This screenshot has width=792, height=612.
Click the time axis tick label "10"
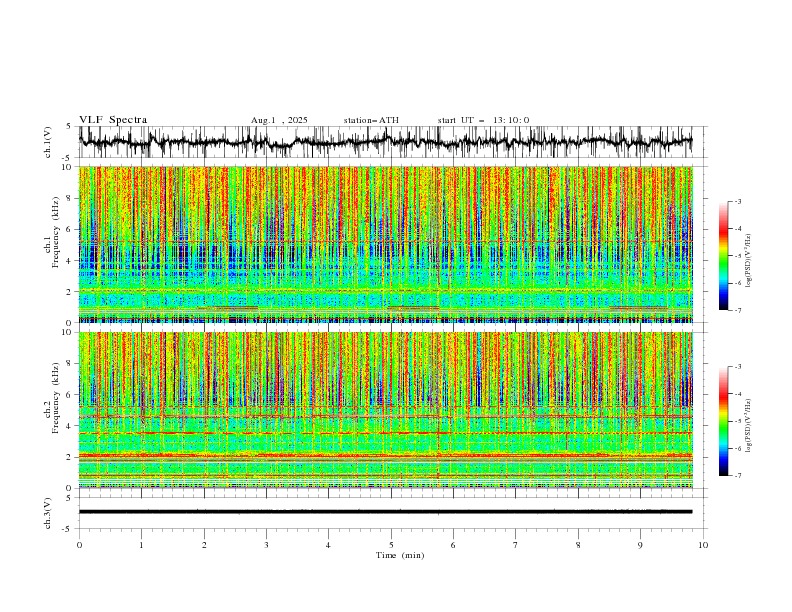coord(703,545)
